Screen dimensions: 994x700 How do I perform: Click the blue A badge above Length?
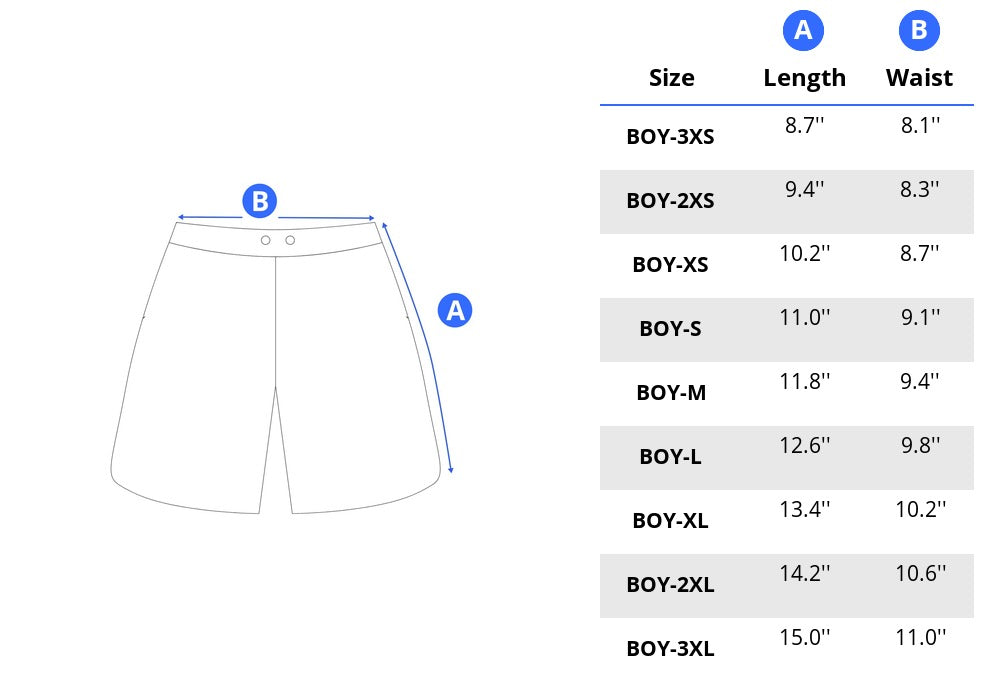click(x=803, y=31)
